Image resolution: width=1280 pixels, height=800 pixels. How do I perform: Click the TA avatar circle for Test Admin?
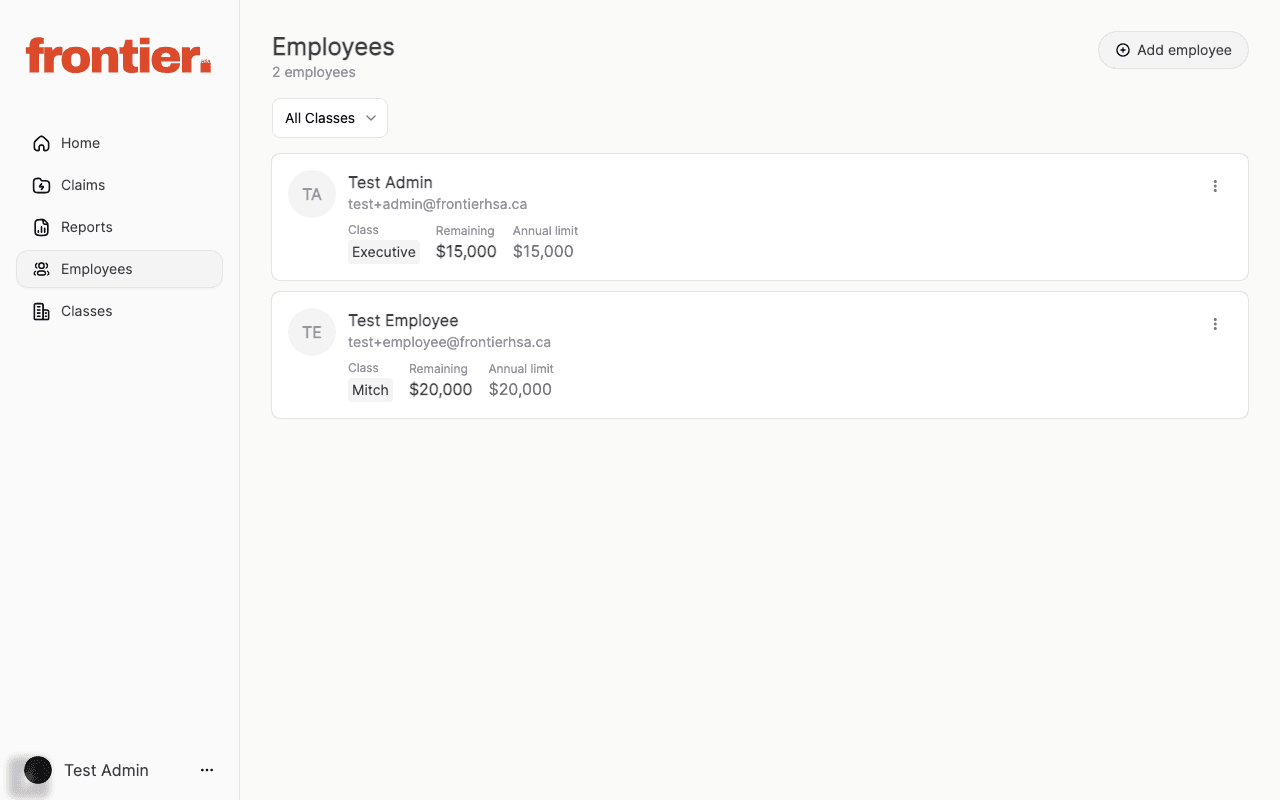pyautogui.click(x=311, y=193)
